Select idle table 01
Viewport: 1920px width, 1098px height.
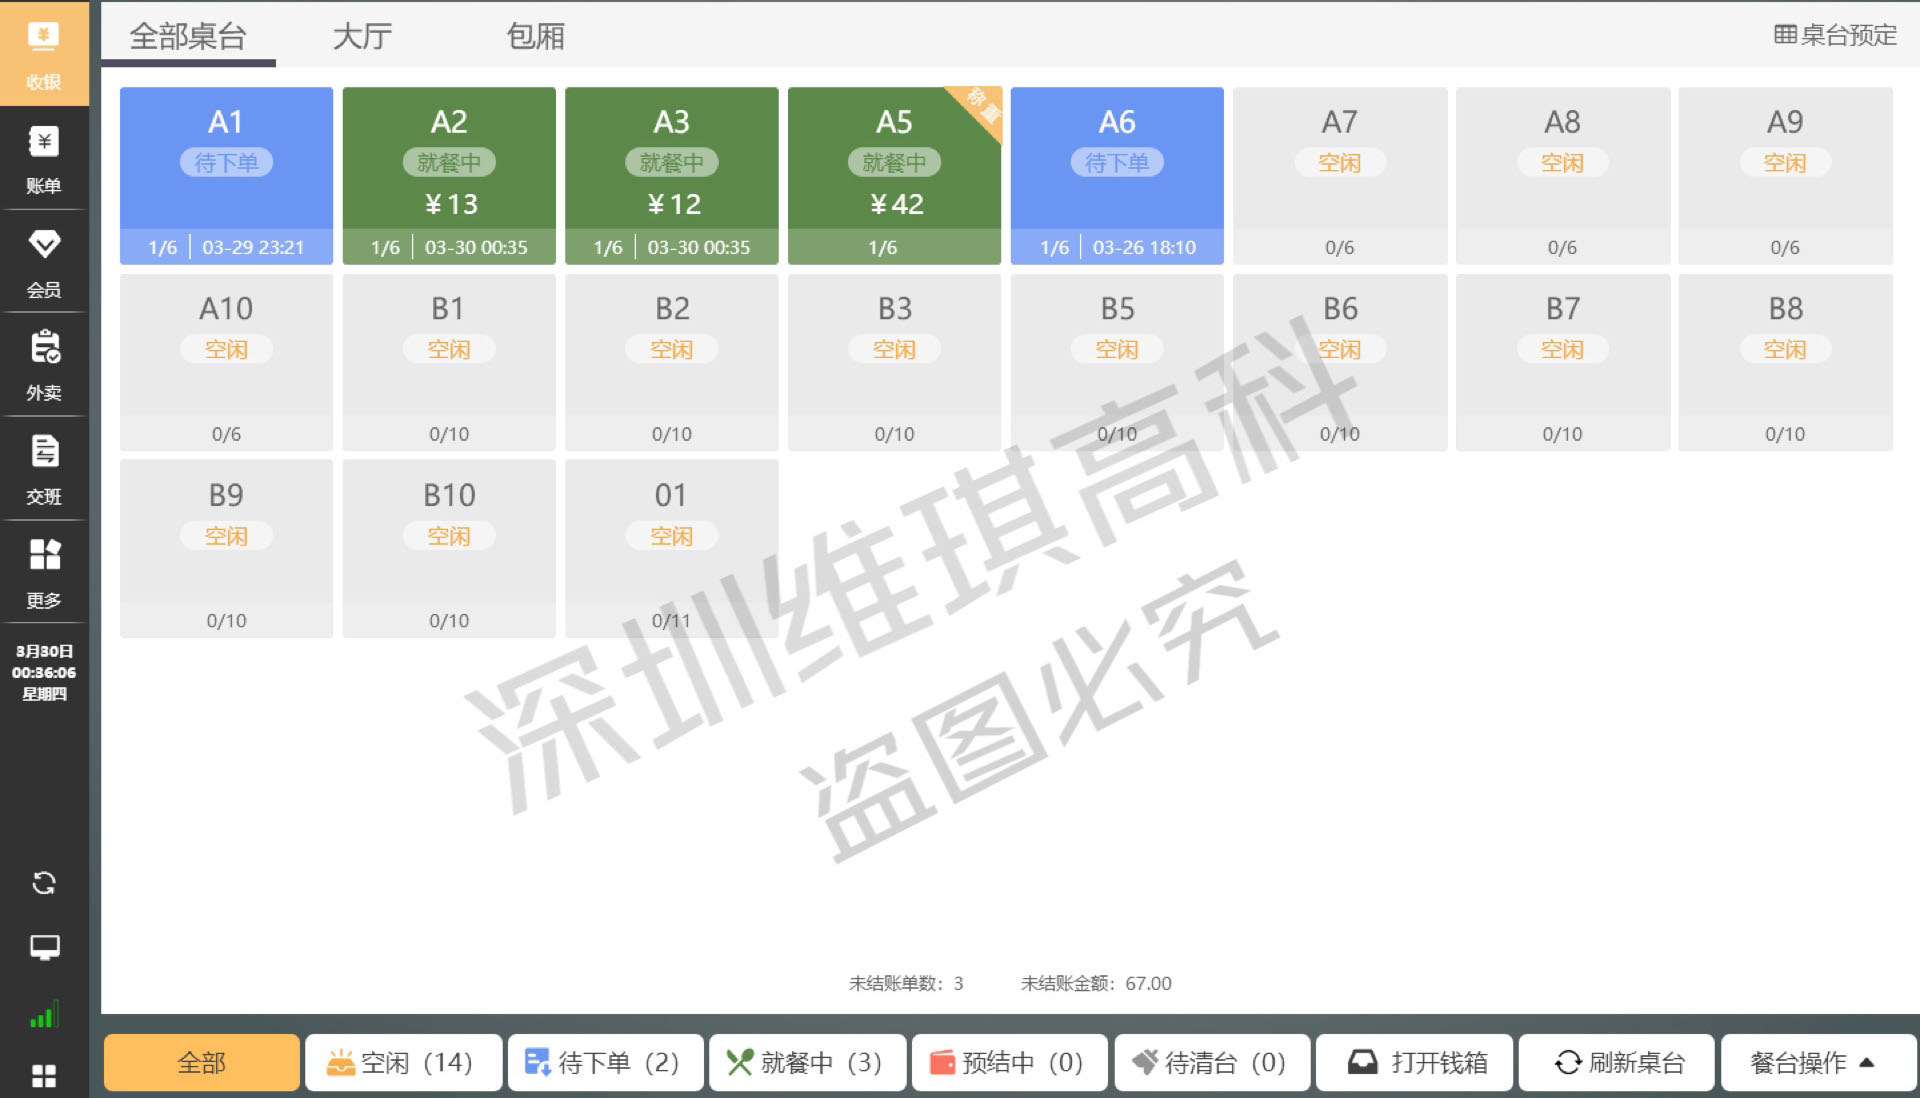coord(672,549)
